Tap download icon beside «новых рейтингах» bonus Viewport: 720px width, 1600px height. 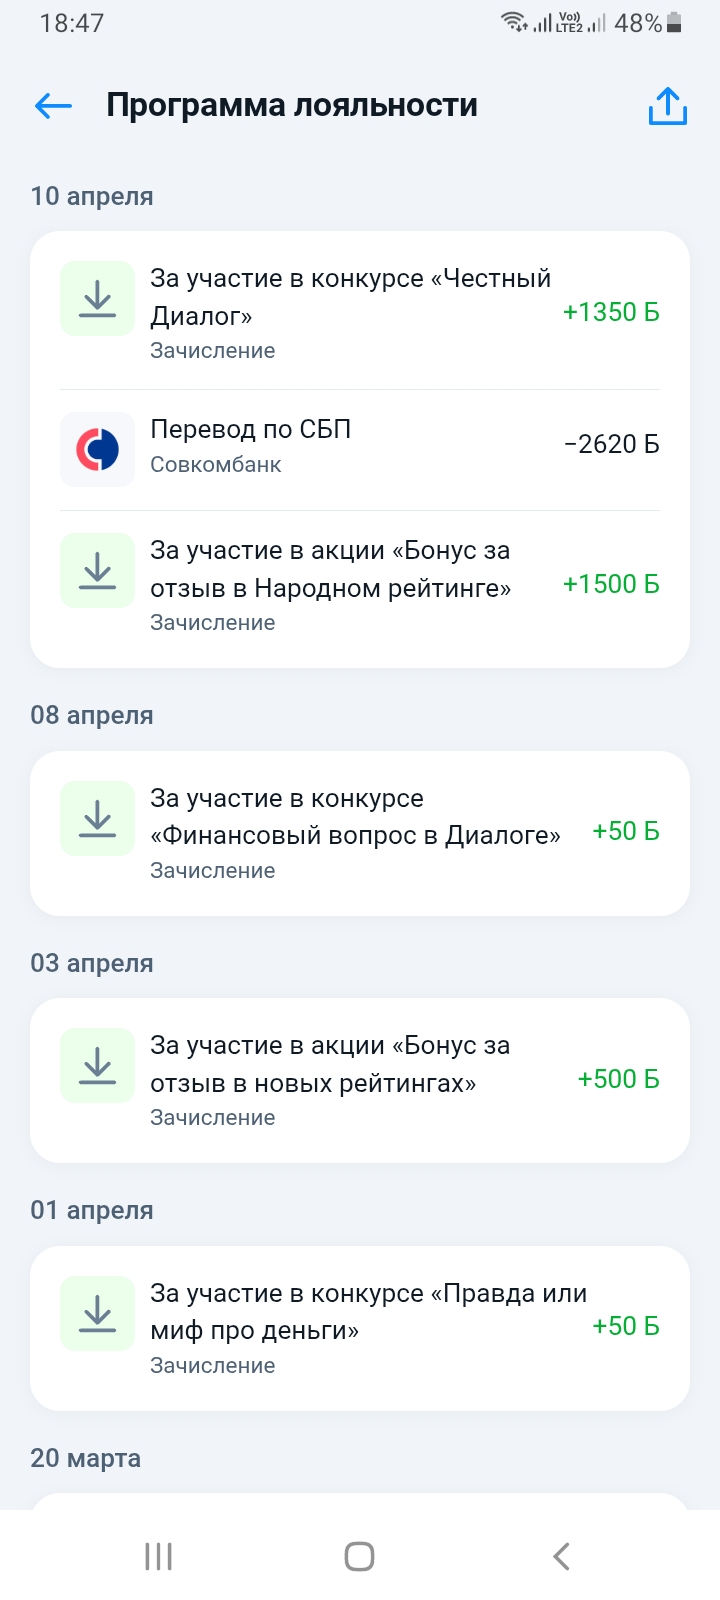point(97,1065)
